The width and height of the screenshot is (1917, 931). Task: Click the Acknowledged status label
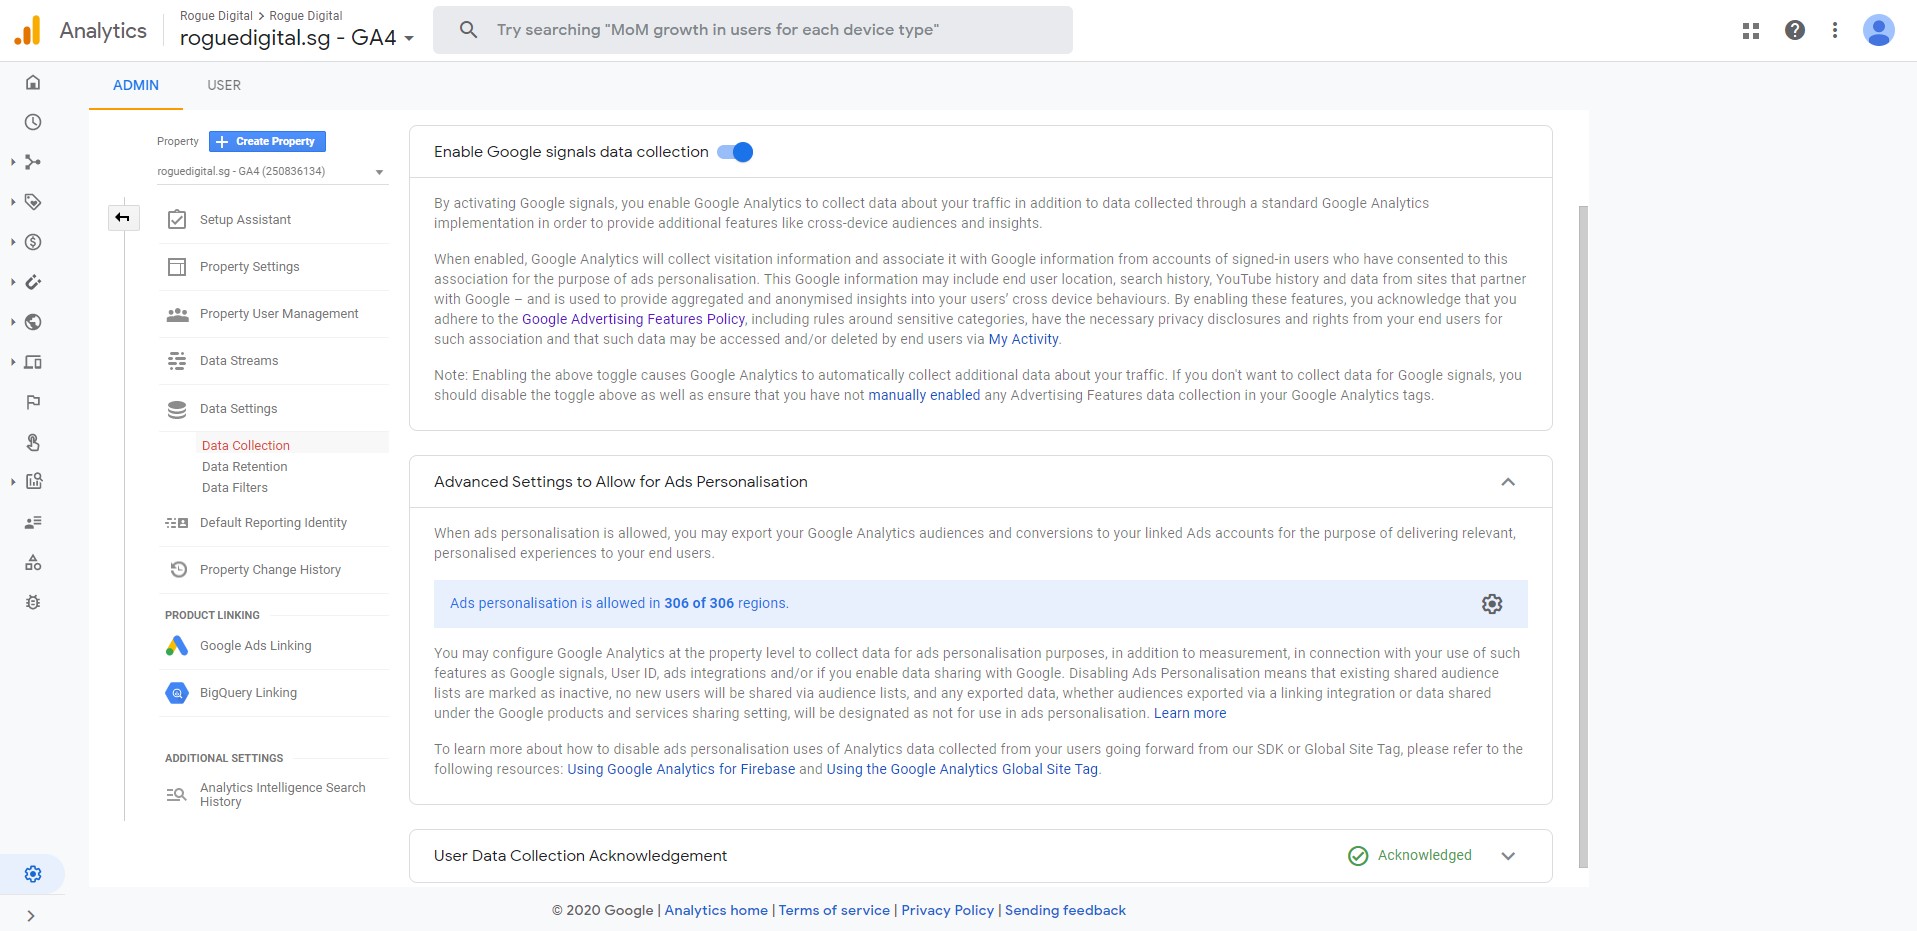1424,855
